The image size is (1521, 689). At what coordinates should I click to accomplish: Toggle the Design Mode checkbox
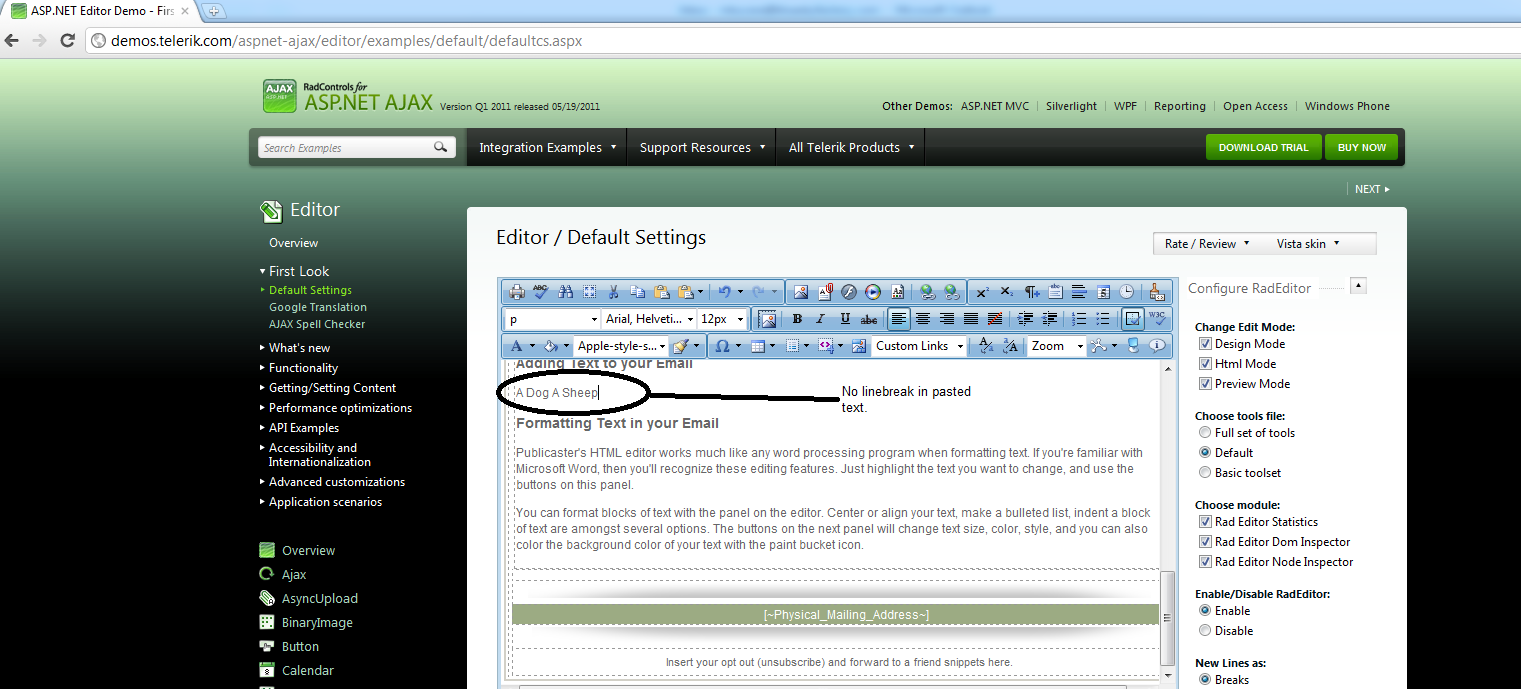point(1205,344)
